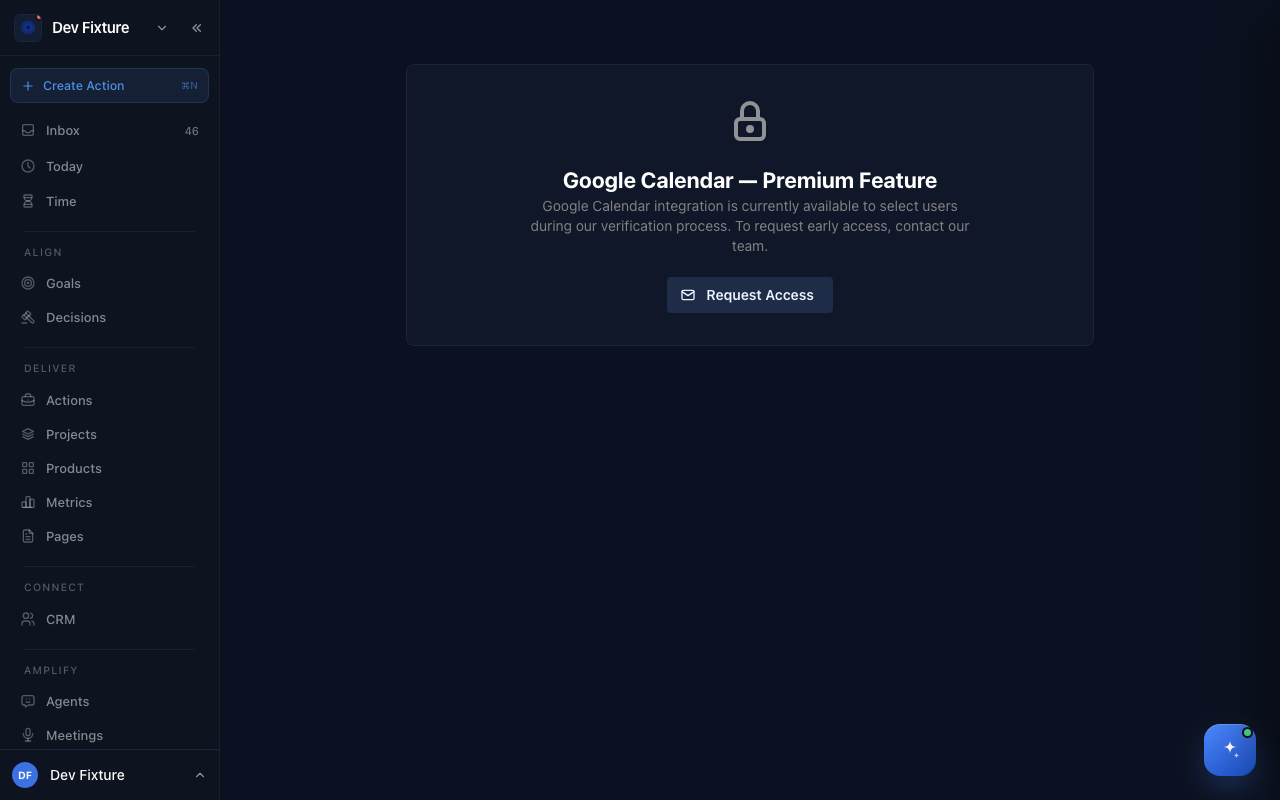Open Meetings via the microphone icon
The height and width of the screenshot is (800, 1280).
(28, 735)
